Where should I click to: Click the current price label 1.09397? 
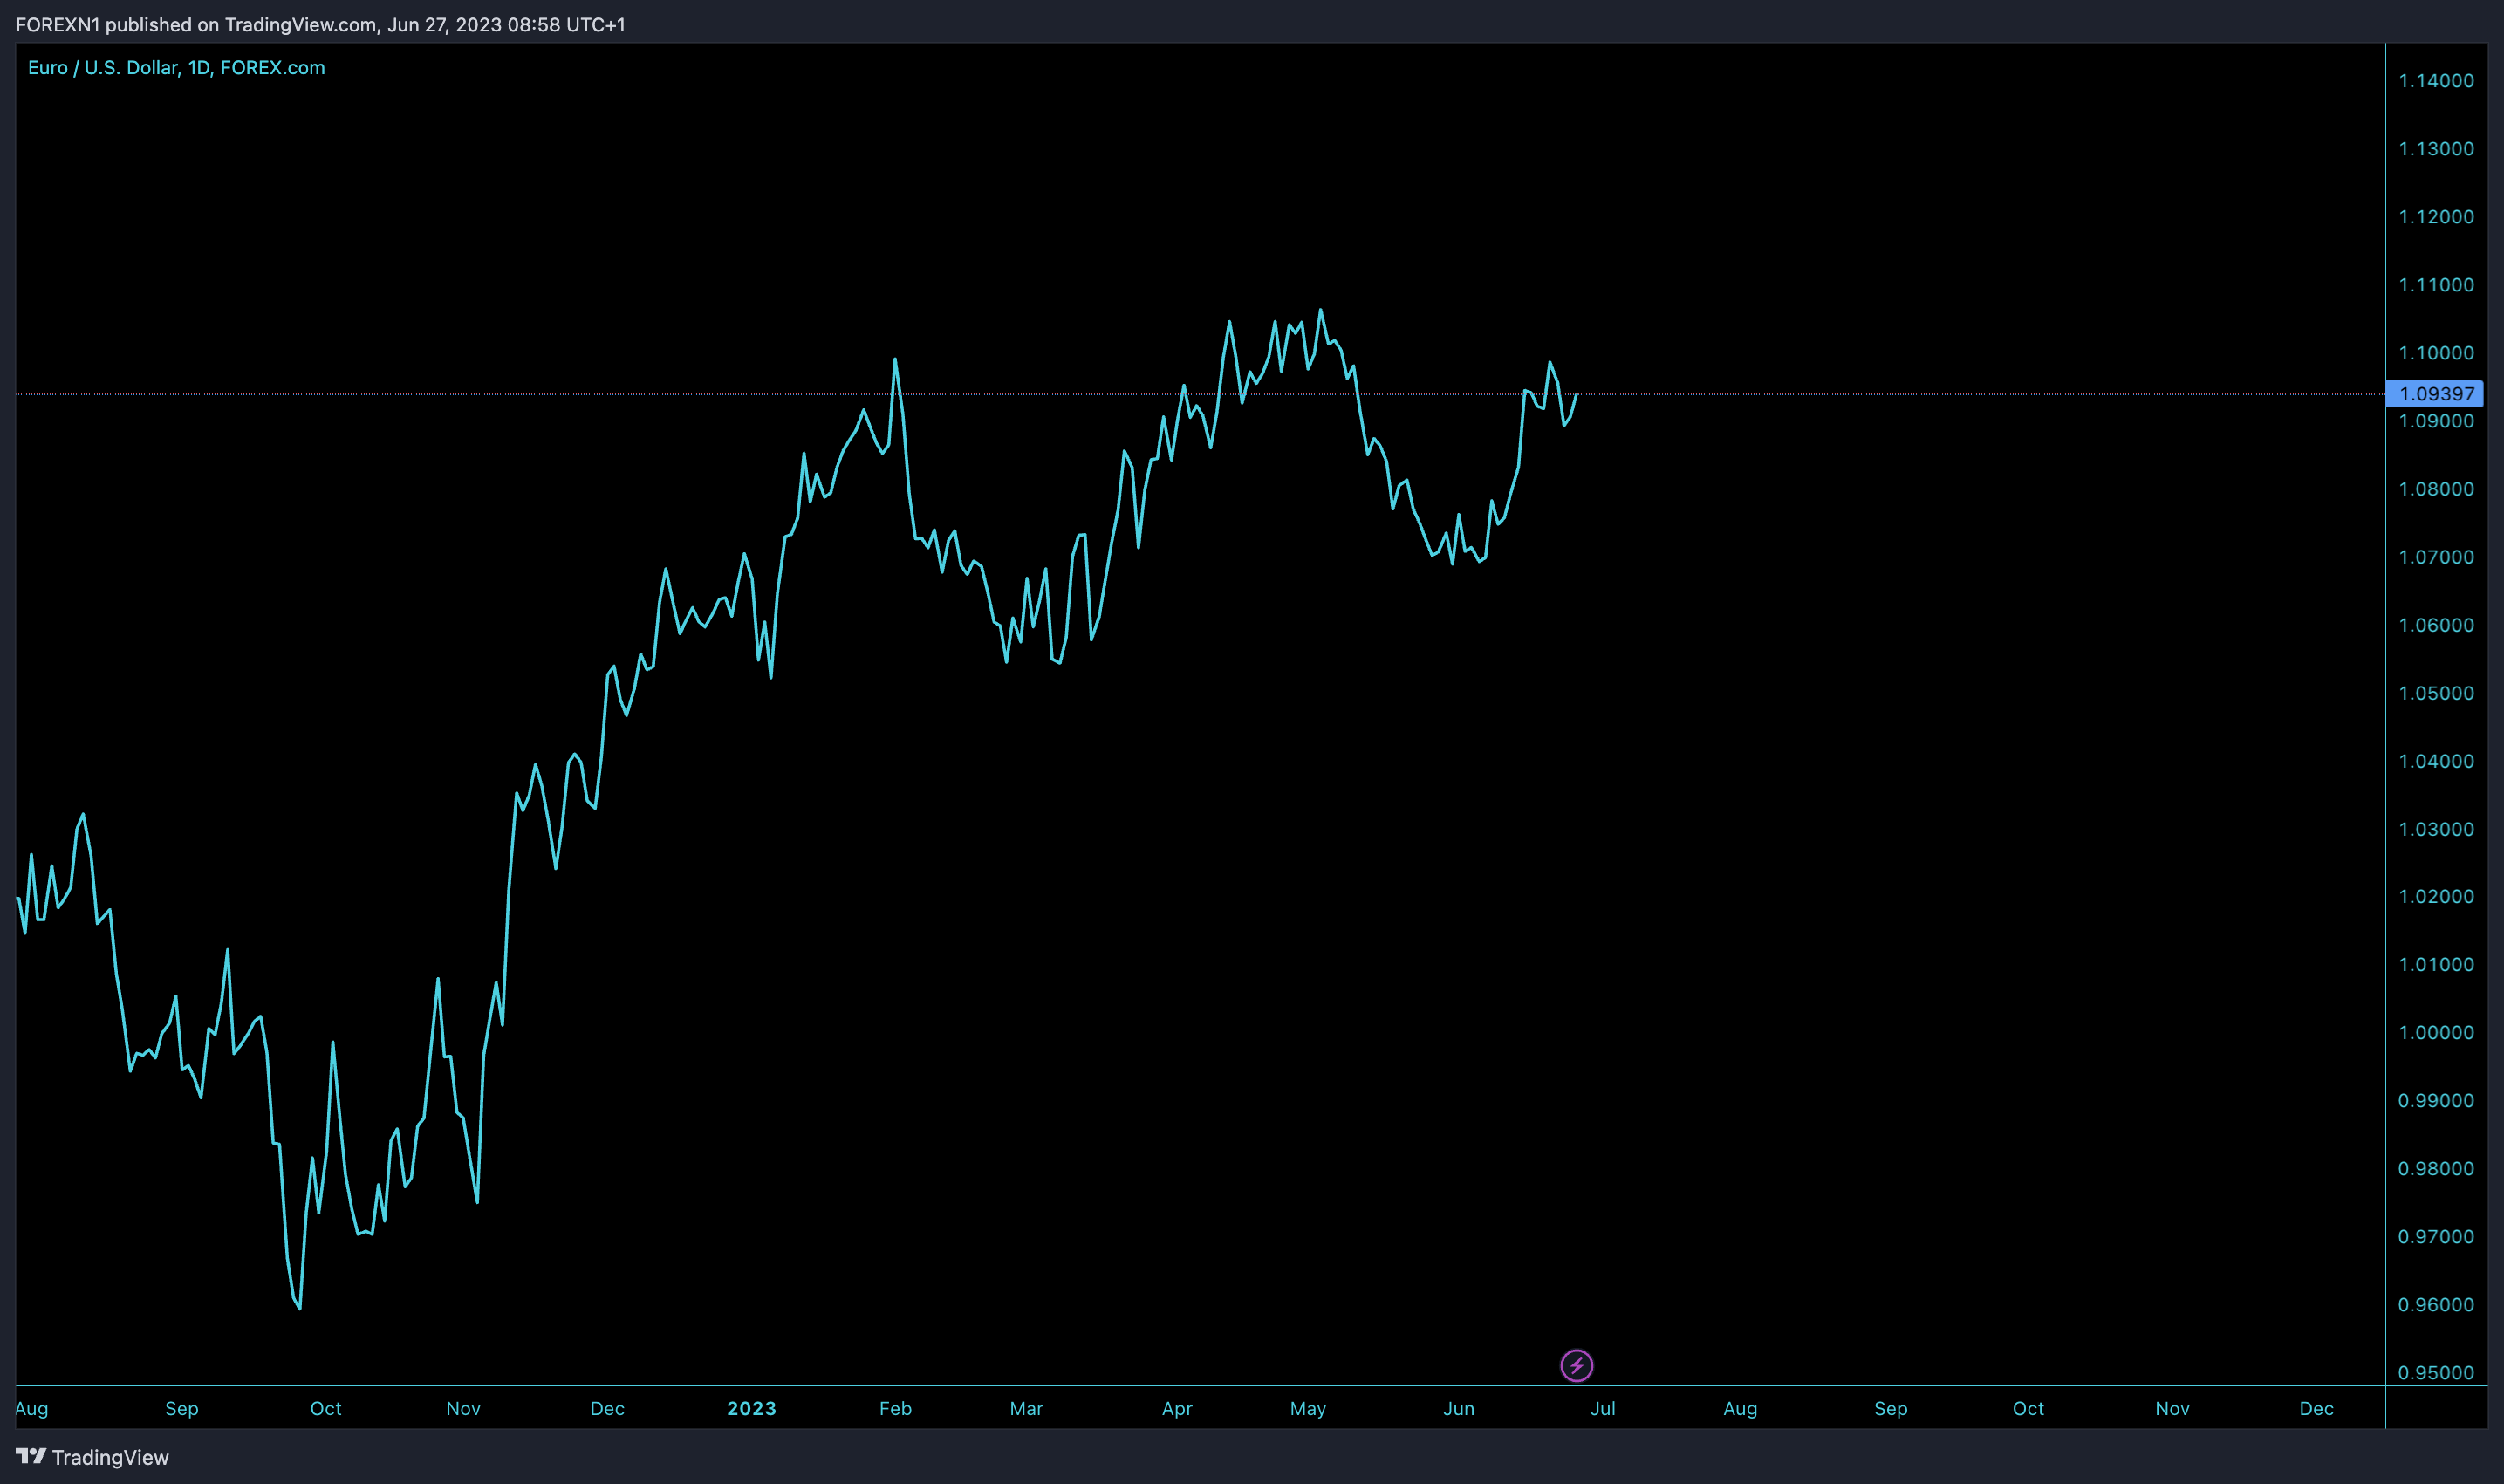pos(2435,394)
